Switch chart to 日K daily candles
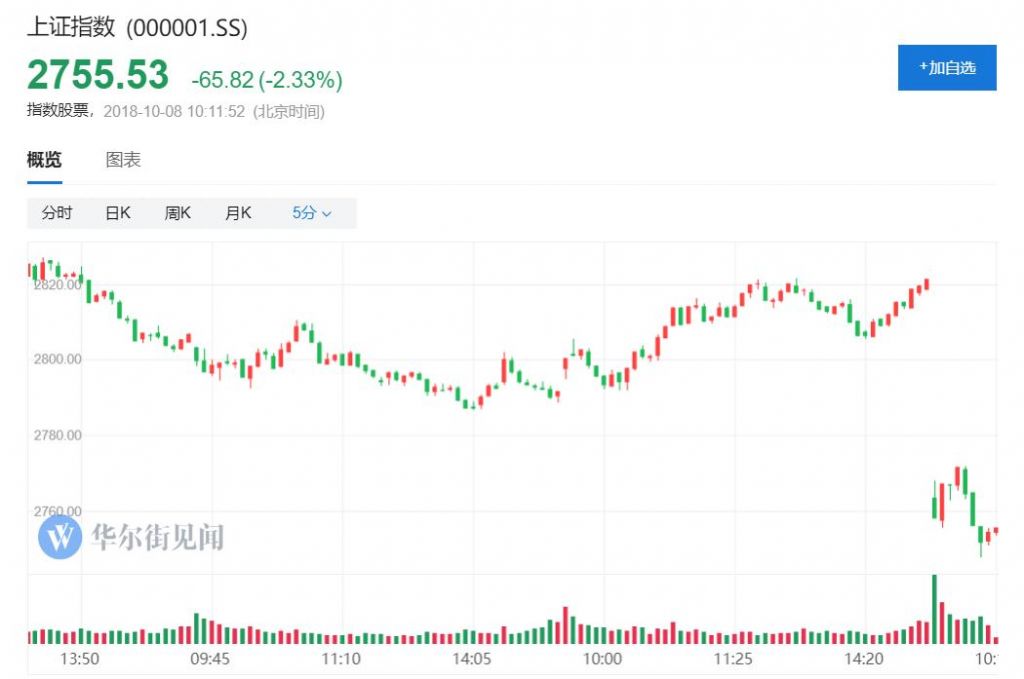The width and height of the screenshot is (1024, 679). click(x=118, y=213)
